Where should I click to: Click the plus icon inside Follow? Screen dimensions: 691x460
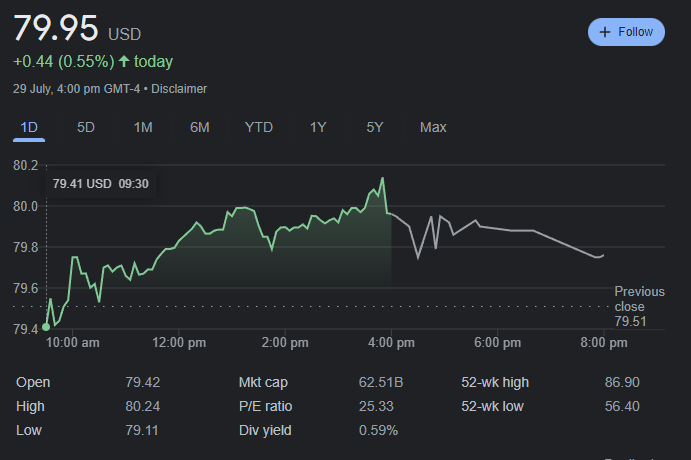point(604,32)
